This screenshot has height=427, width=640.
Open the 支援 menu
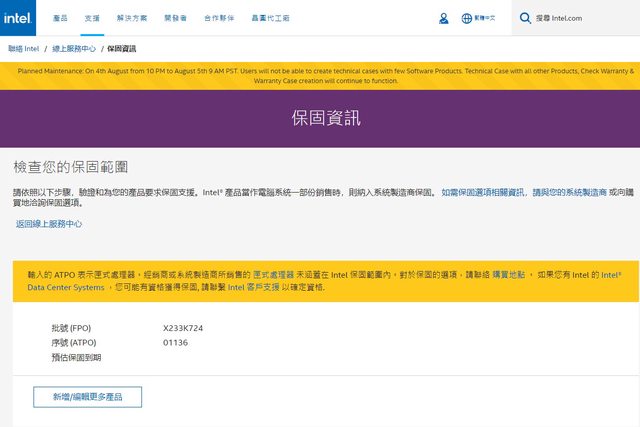click(x=92, y=18)
